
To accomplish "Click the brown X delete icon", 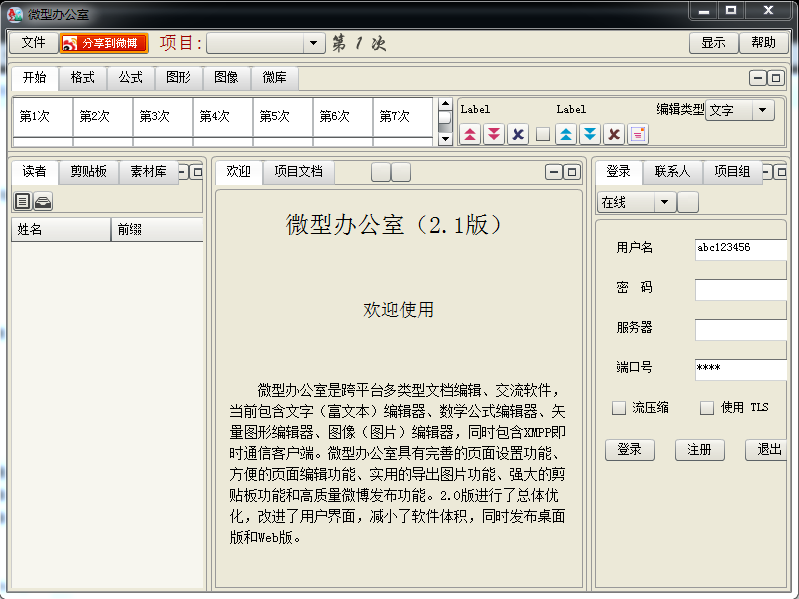I will (614, 134).
